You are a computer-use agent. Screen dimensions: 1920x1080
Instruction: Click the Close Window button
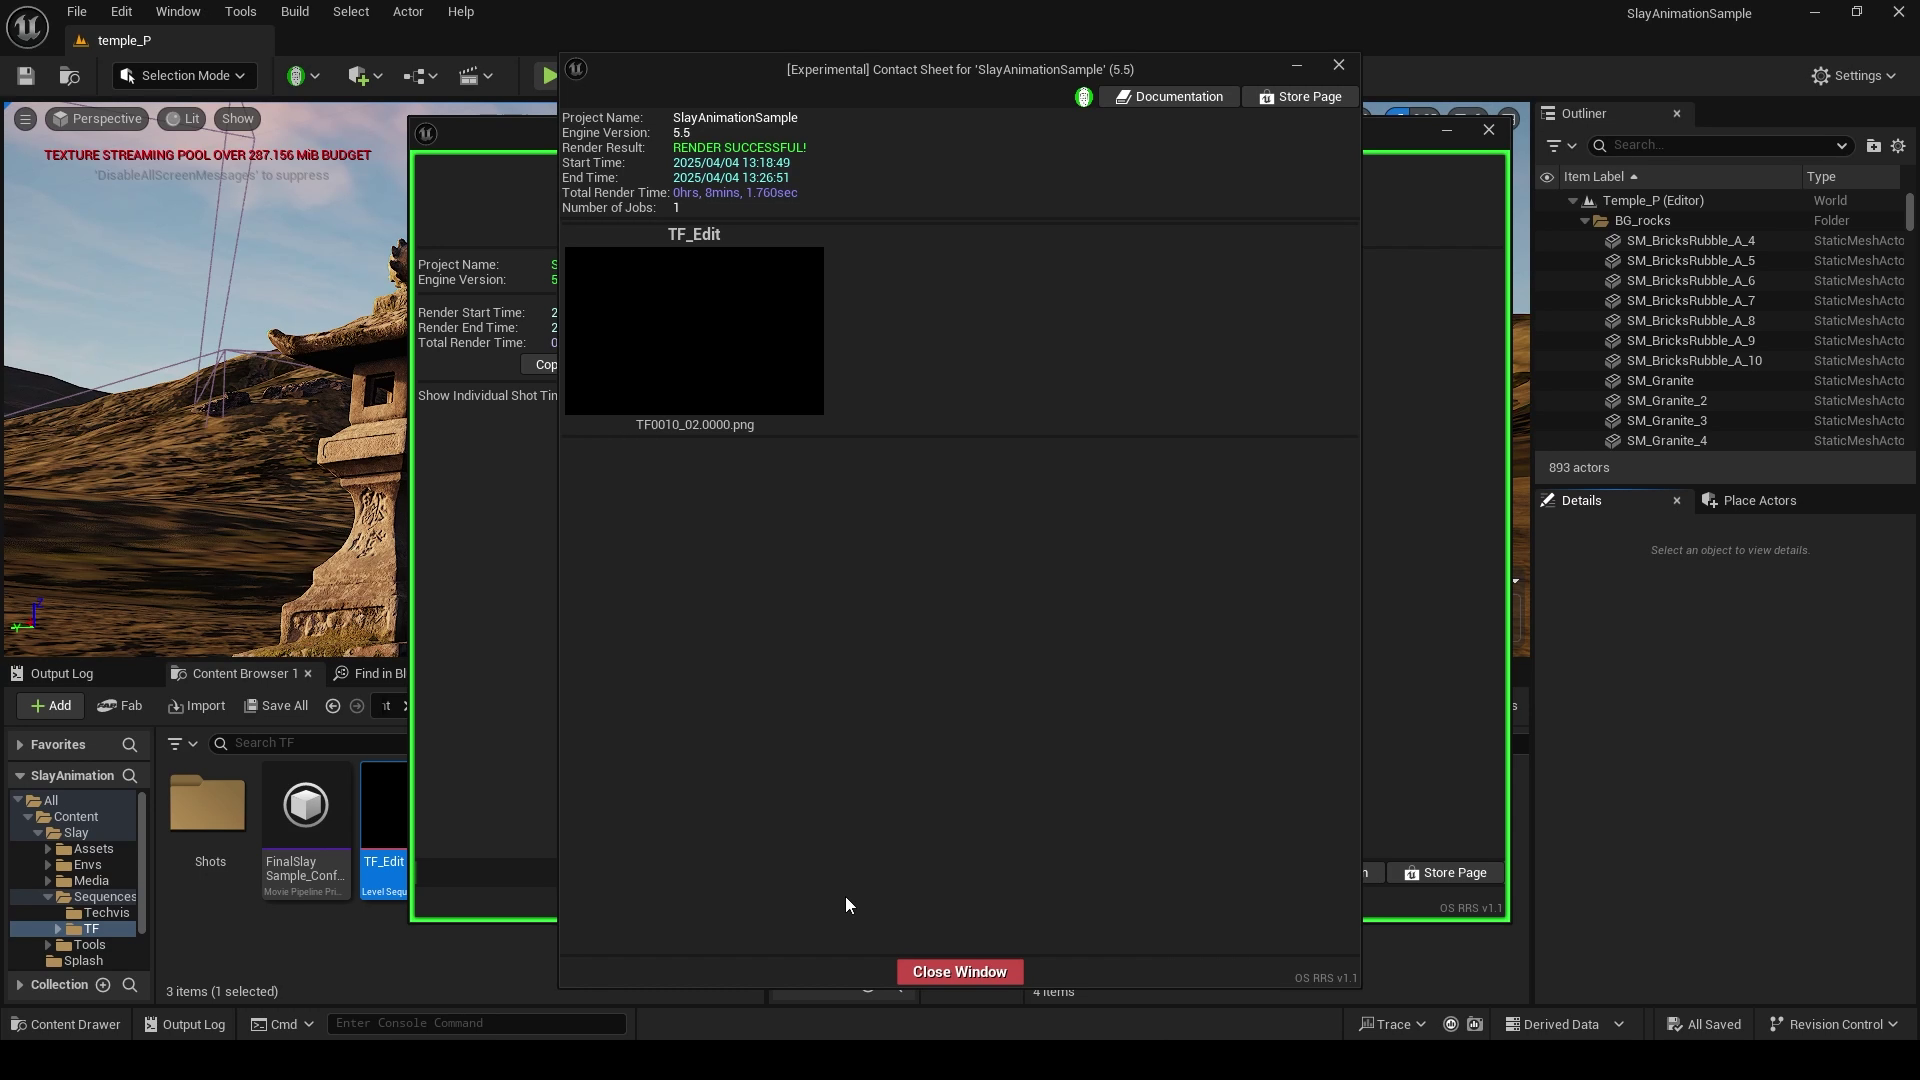point(960,972)
